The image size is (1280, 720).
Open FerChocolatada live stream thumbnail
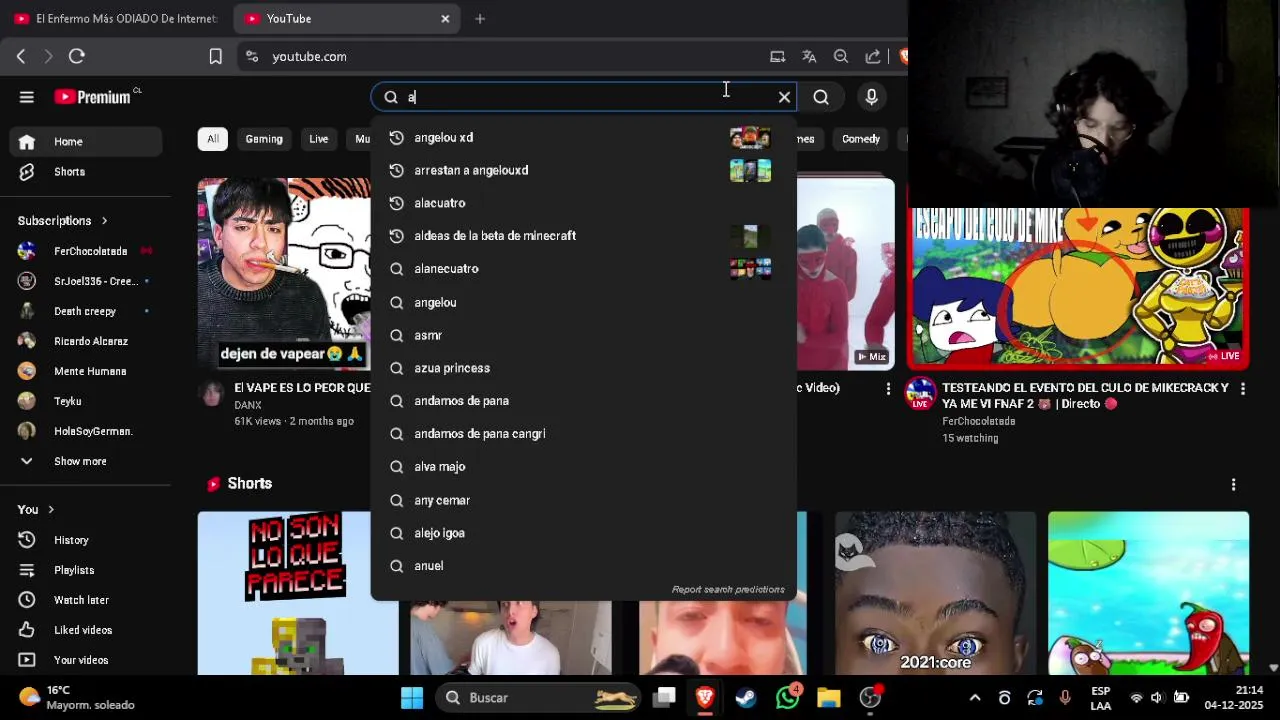tap(1078, 287)
